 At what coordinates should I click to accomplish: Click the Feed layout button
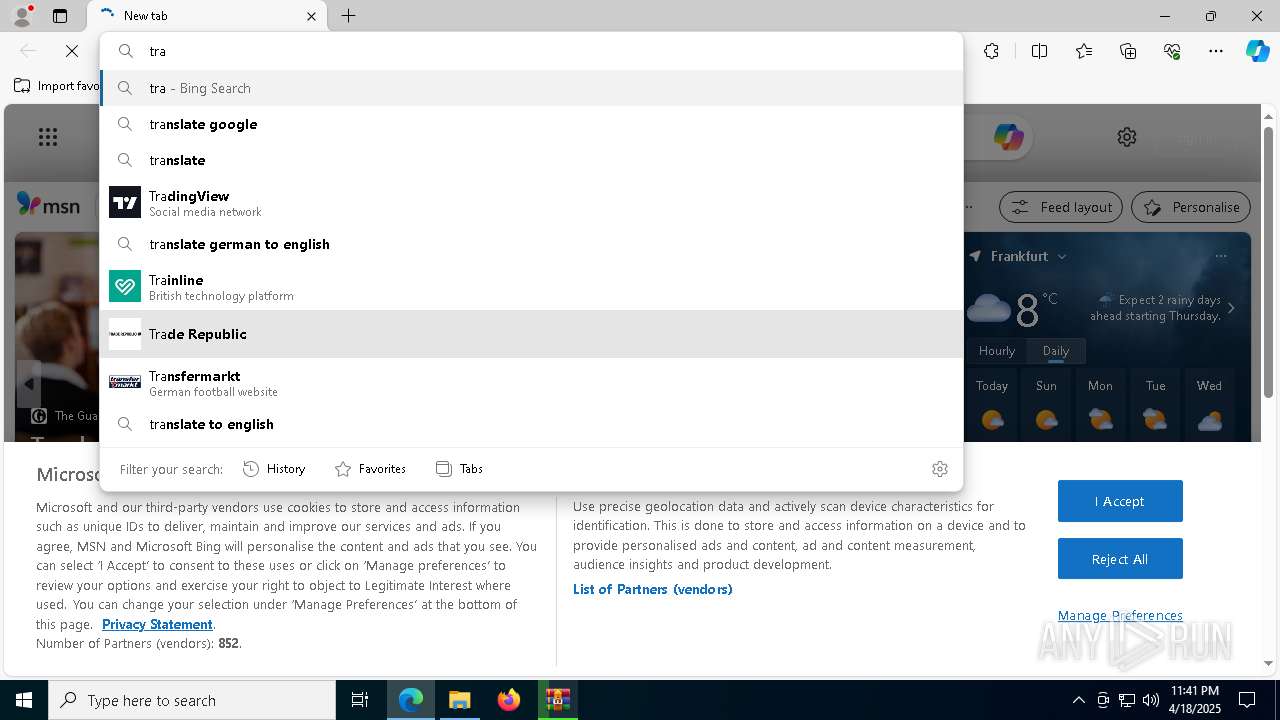[1061, 207]
